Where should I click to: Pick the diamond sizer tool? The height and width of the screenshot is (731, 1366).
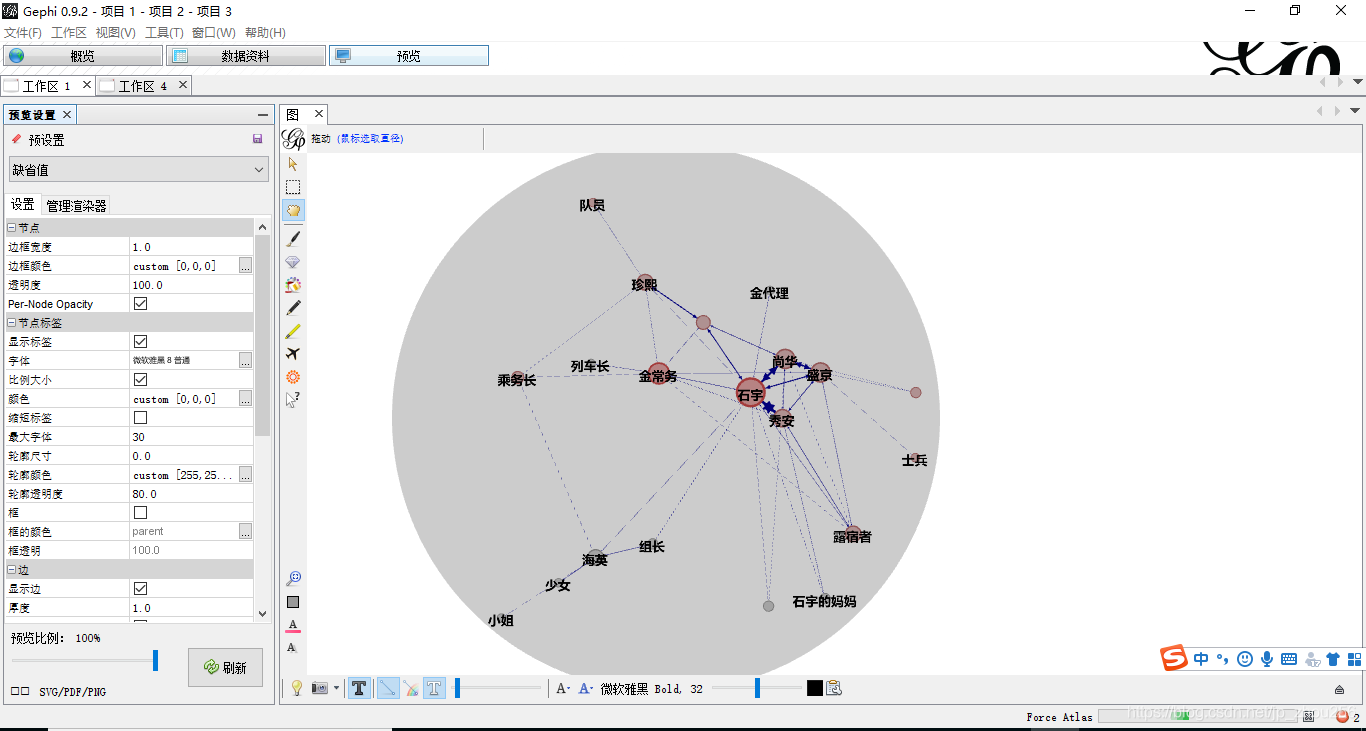pyautogui.click(x=293, y=262)
